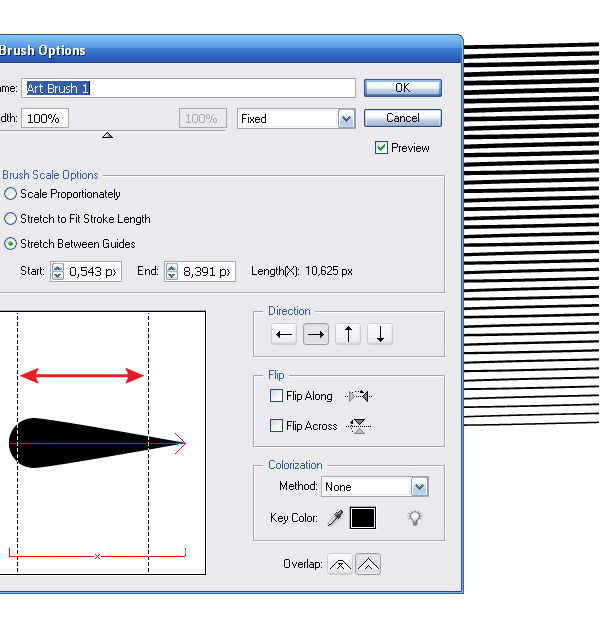Click the black Key Color swatch
The height and width of the screenshot is (617, 600).
363,518
